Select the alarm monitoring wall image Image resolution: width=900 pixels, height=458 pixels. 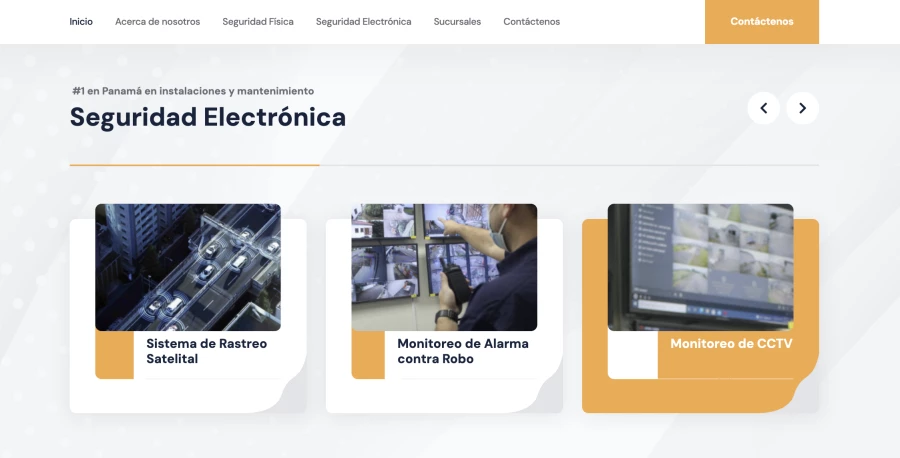444,267
